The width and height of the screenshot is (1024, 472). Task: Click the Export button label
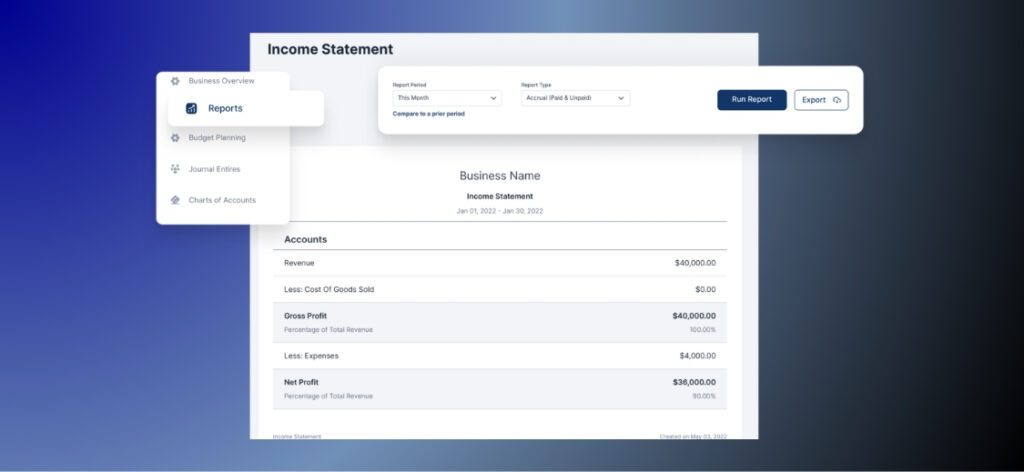[814, 100]
